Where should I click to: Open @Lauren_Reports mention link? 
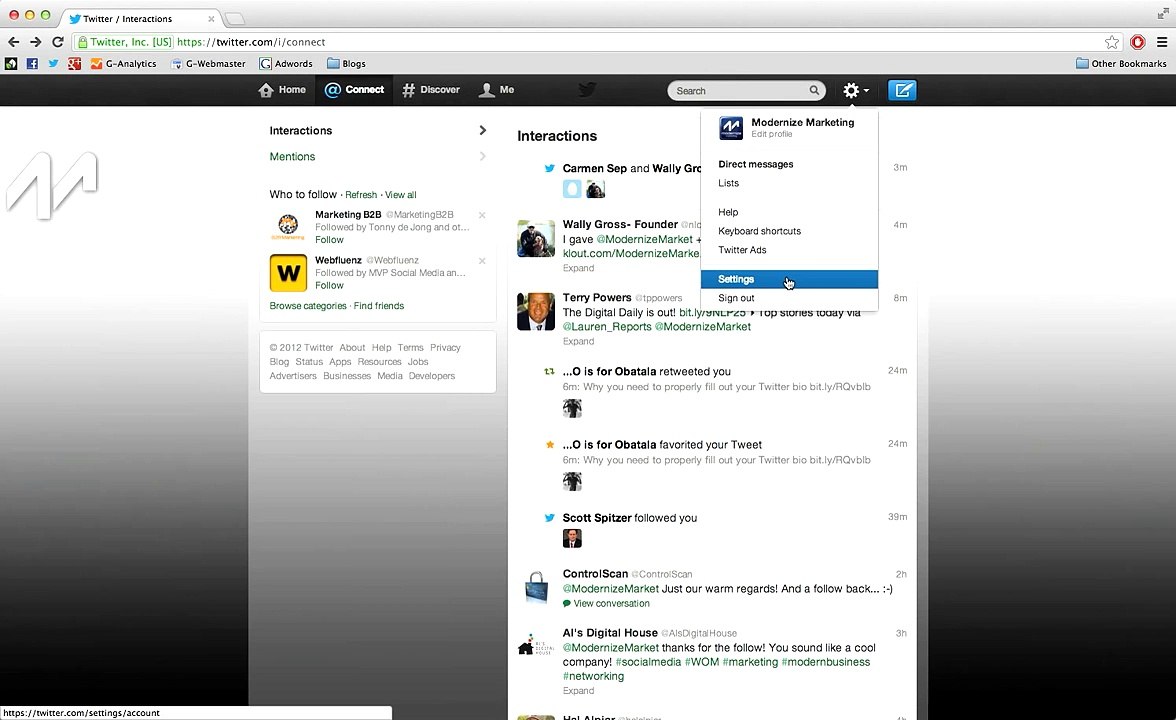click(607, 327)
